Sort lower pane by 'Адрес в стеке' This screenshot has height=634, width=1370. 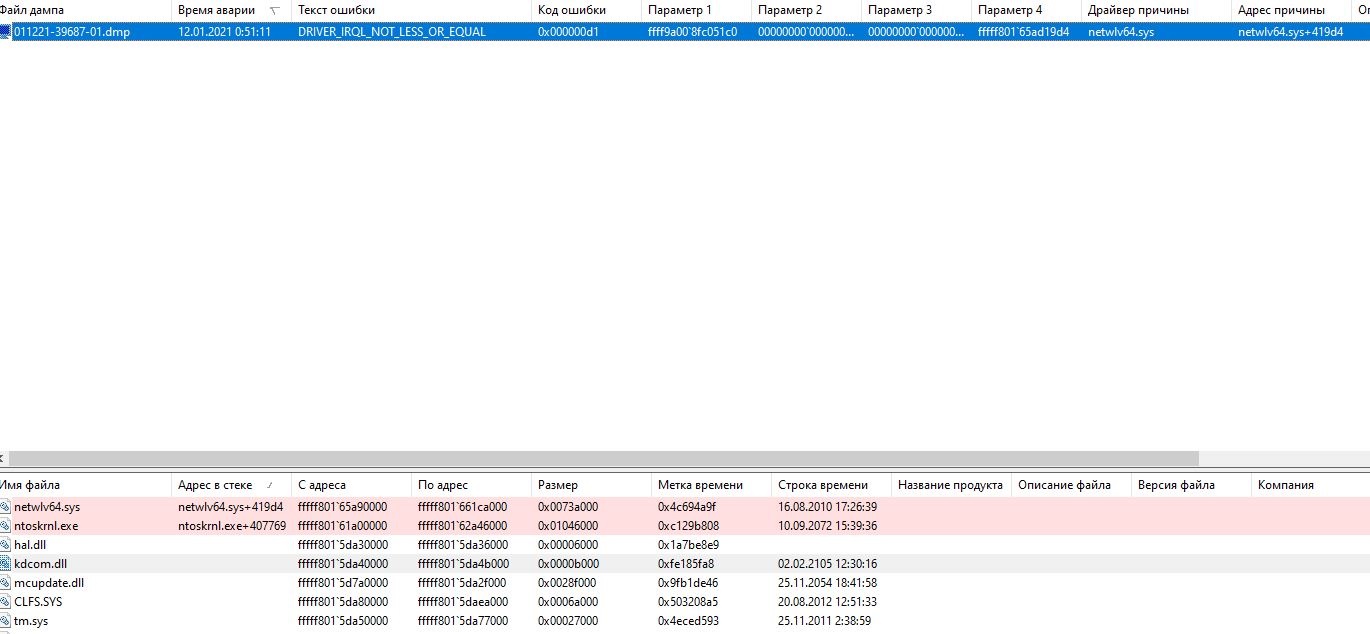pos(232,485)
